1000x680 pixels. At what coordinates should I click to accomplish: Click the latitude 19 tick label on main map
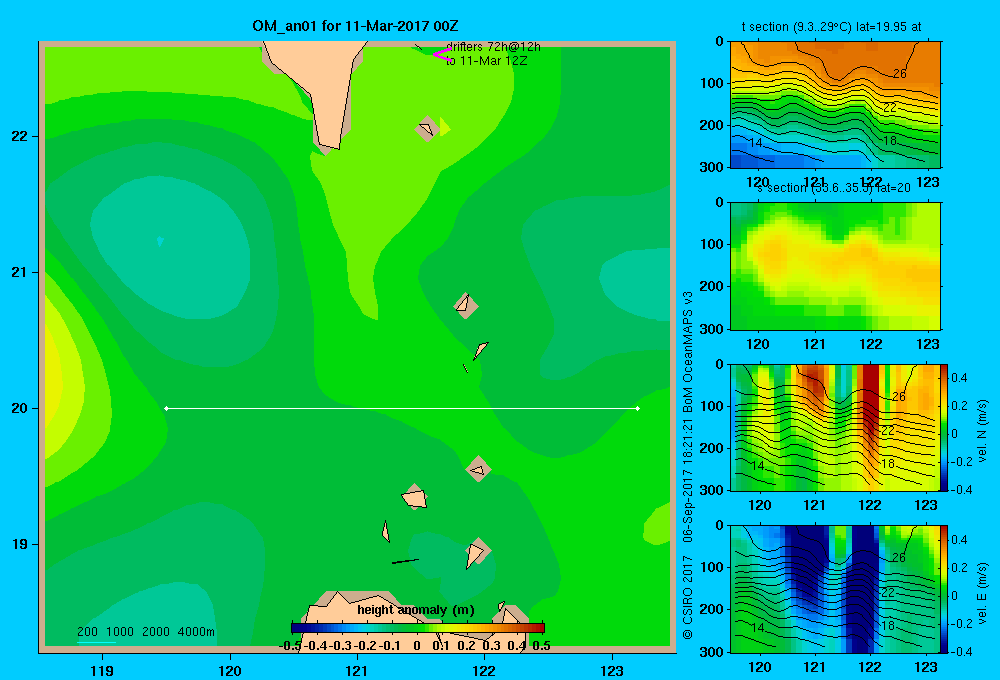[x=20, y=544]
